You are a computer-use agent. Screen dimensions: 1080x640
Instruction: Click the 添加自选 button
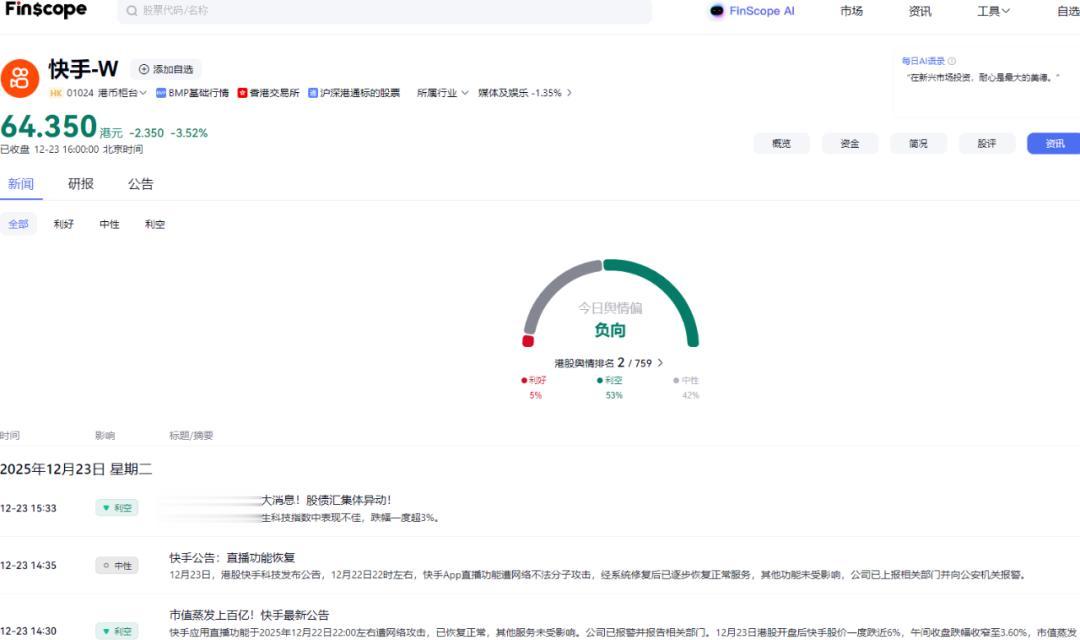(x=166, y=69)
